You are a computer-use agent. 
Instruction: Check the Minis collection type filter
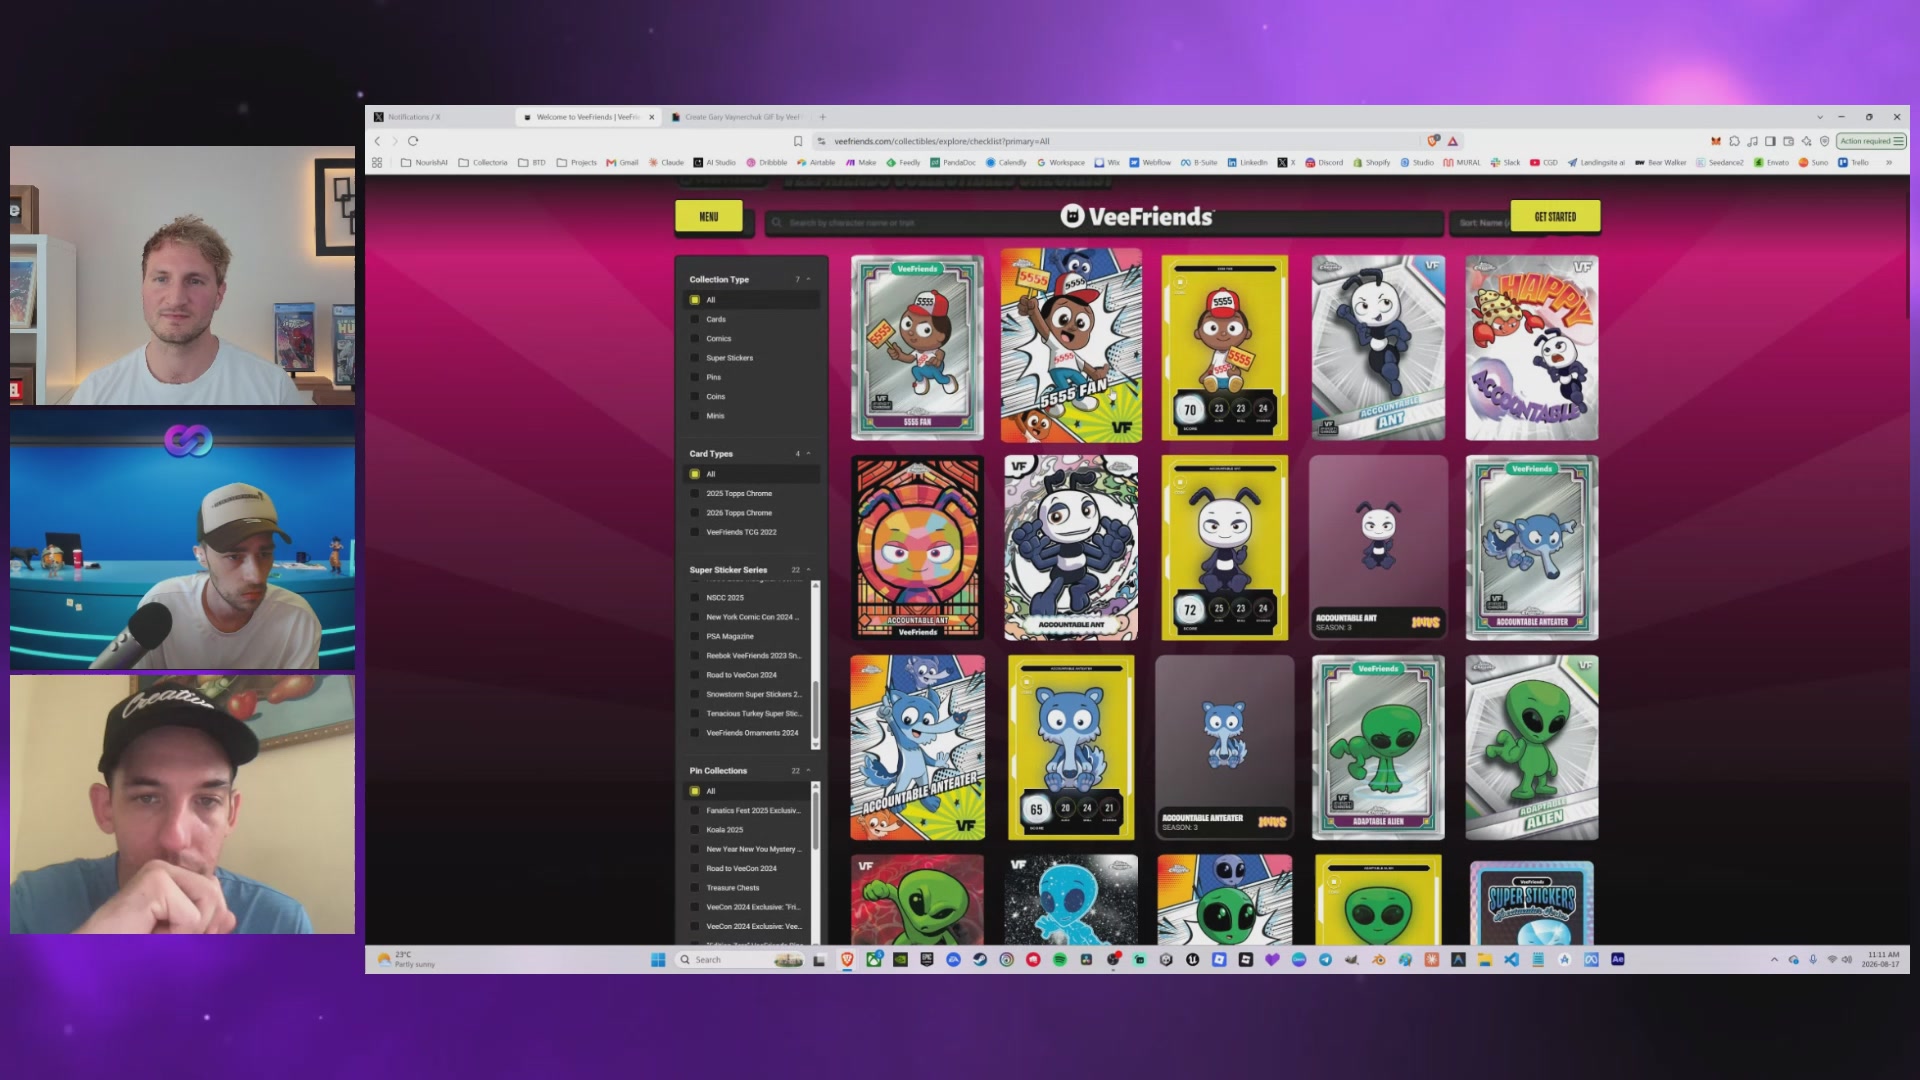pos(695,416)
